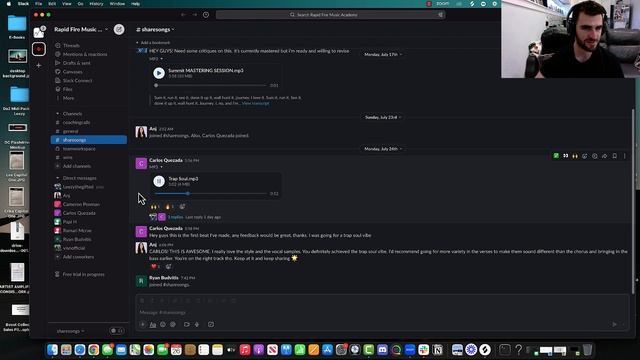Reply in thread from hover toolbar
This screenshot has width=640, height=360.
coord(595,156)
